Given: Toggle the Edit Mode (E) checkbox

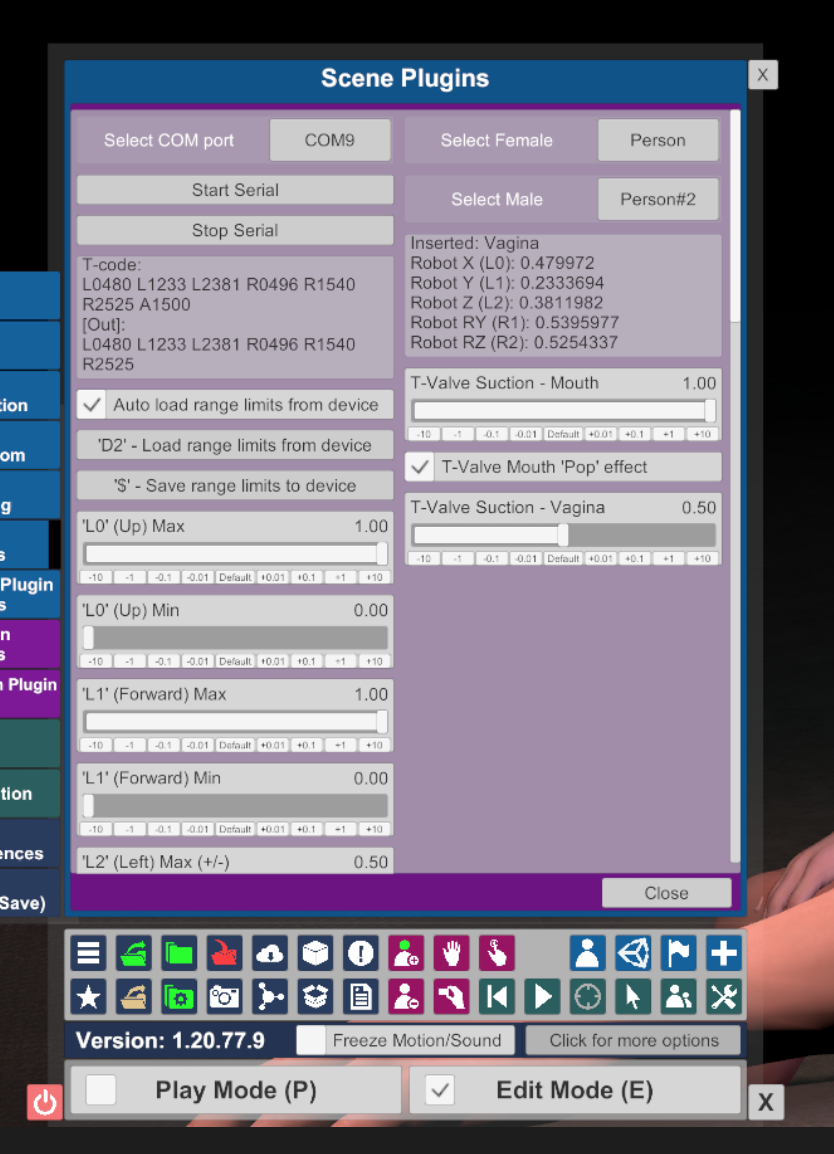Looking at the screenshot, I should point(440,1090).
